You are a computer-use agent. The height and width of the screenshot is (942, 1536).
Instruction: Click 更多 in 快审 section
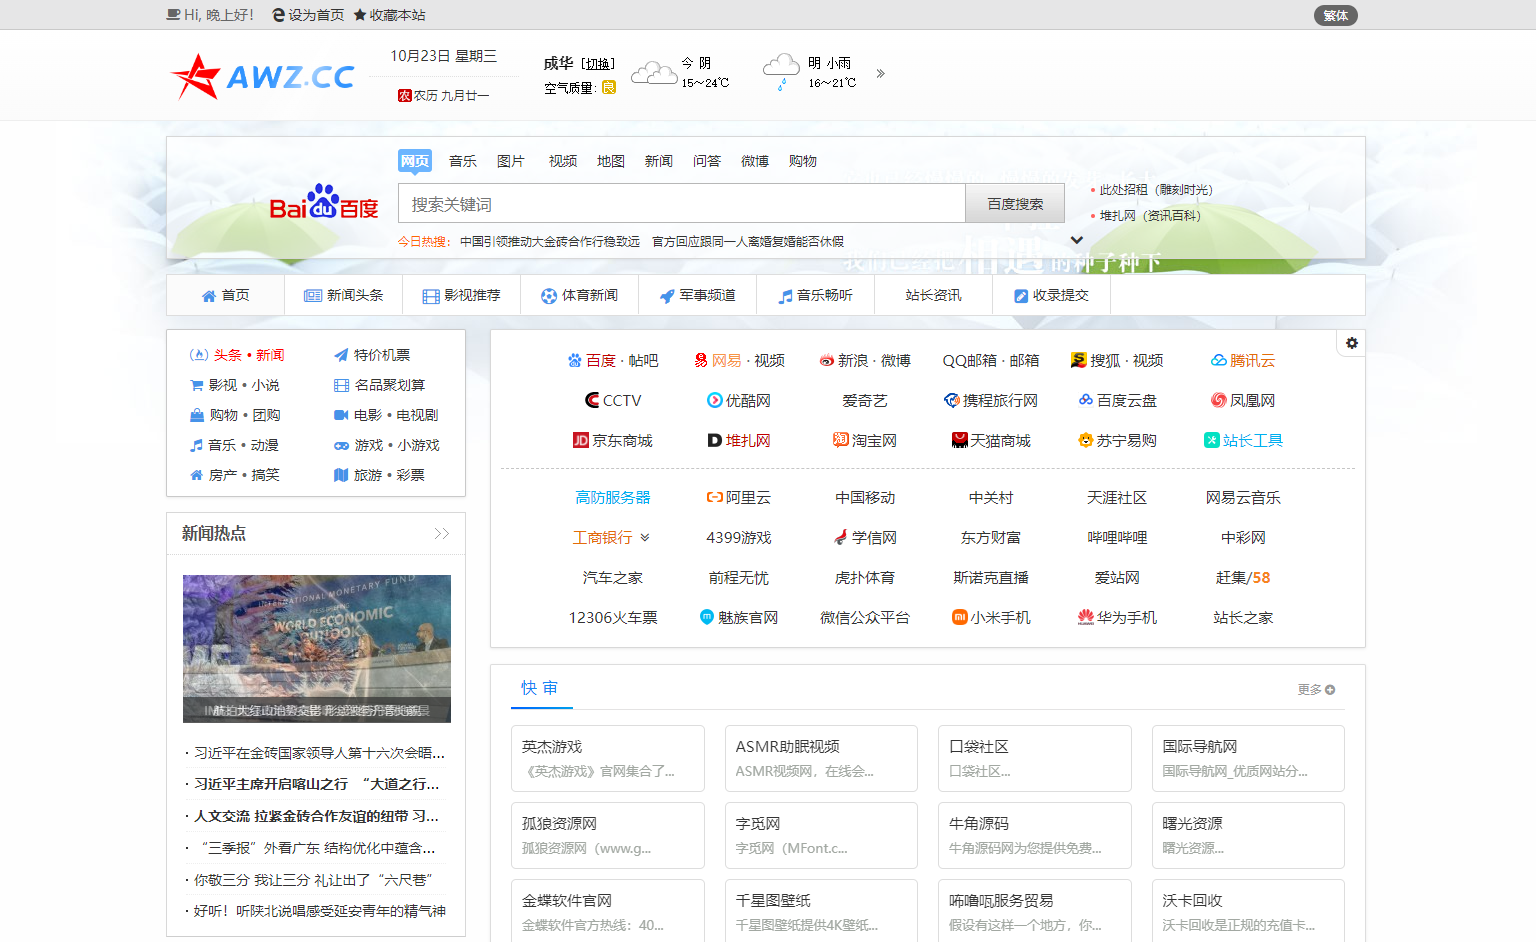click(1316, 690)
